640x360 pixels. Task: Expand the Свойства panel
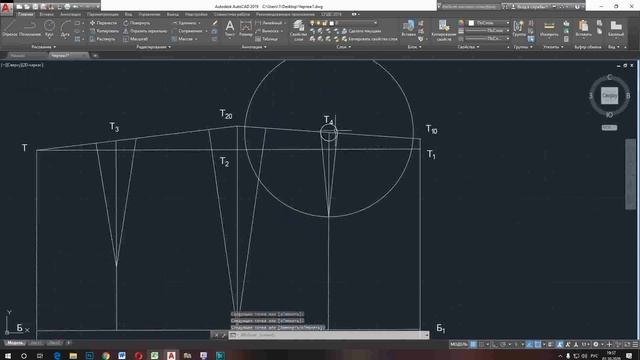468,47
